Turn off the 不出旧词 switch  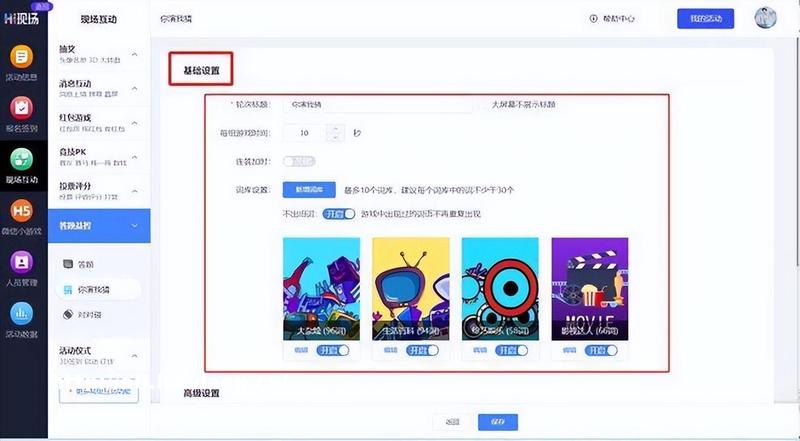tap(339, 214)
